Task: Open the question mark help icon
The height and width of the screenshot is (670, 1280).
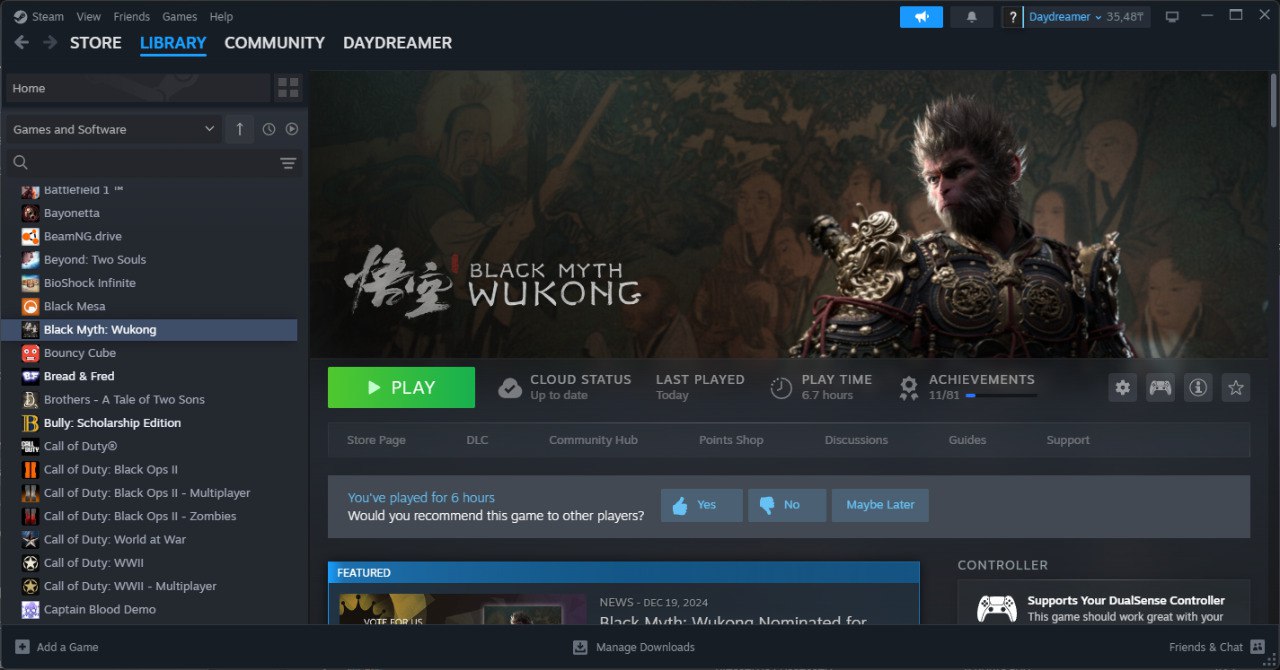Action: point(1012,17)
